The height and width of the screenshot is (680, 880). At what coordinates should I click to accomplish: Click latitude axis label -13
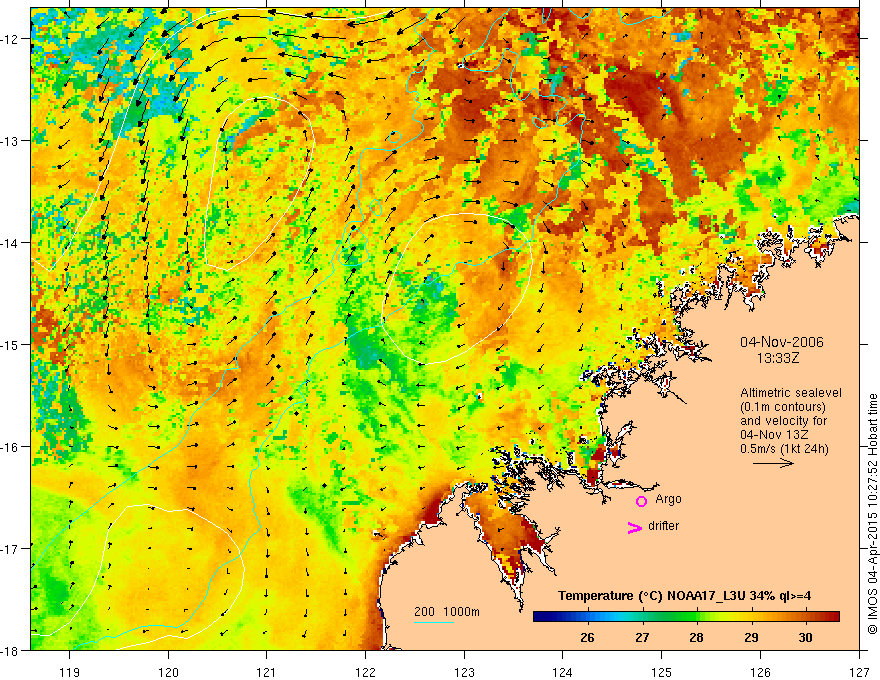coord(11,141)
